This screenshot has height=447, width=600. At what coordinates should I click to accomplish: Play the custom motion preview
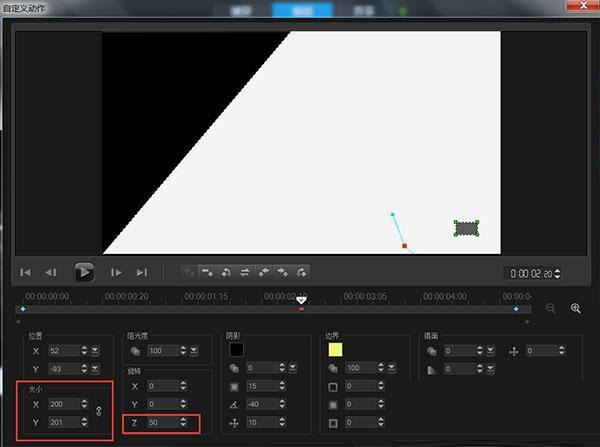click(84, 272)
